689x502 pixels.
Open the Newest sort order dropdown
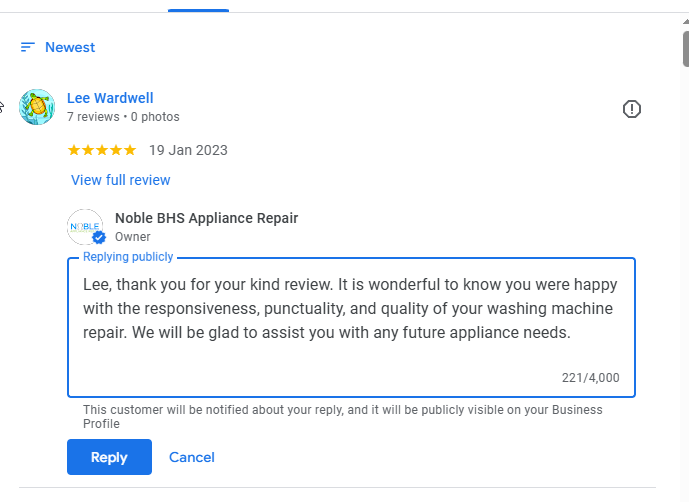[70, 47]
